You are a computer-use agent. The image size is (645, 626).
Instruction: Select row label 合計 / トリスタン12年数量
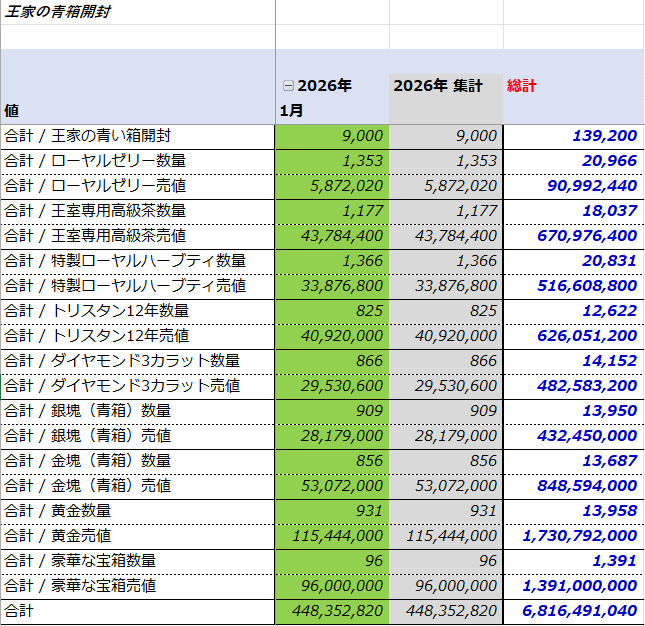[x=96, y=311]
